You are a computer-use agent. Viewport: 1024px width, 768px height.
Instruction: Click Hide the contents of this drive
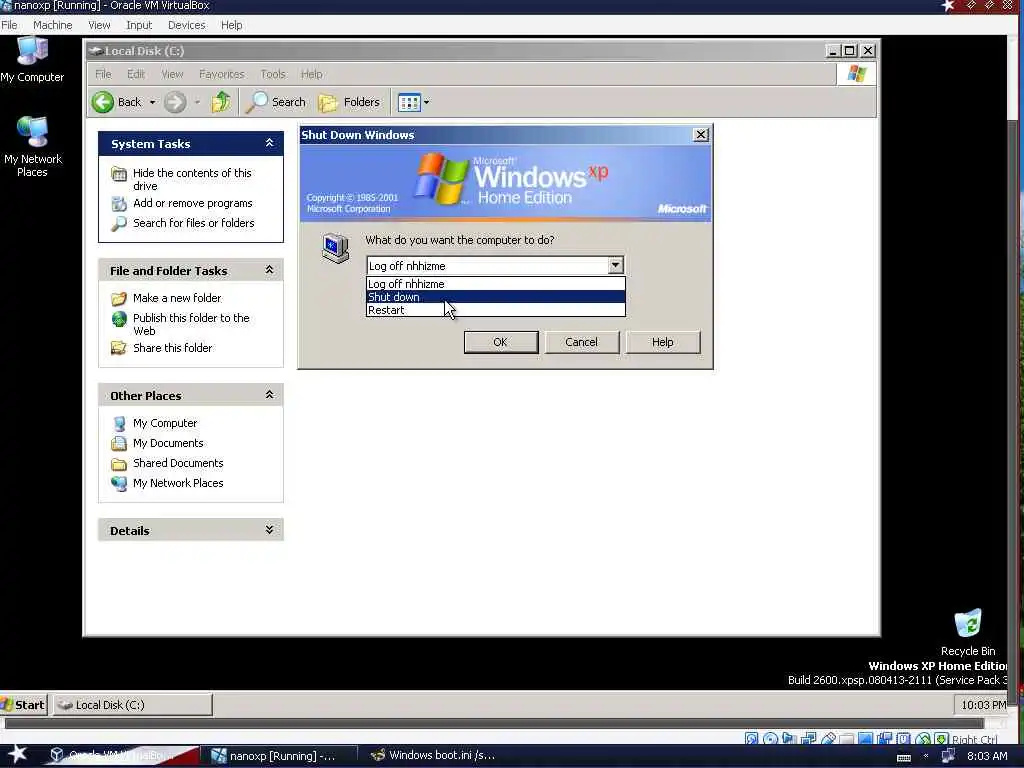pyautogui.click(x=192, y=179)
